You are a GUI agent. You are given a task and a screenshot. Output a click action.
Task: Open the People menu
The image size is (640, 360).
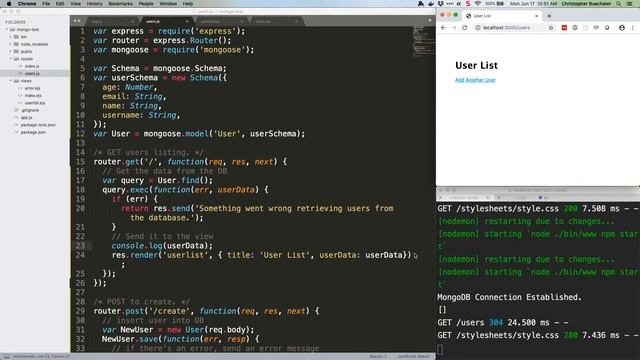[x=146, y=4]
